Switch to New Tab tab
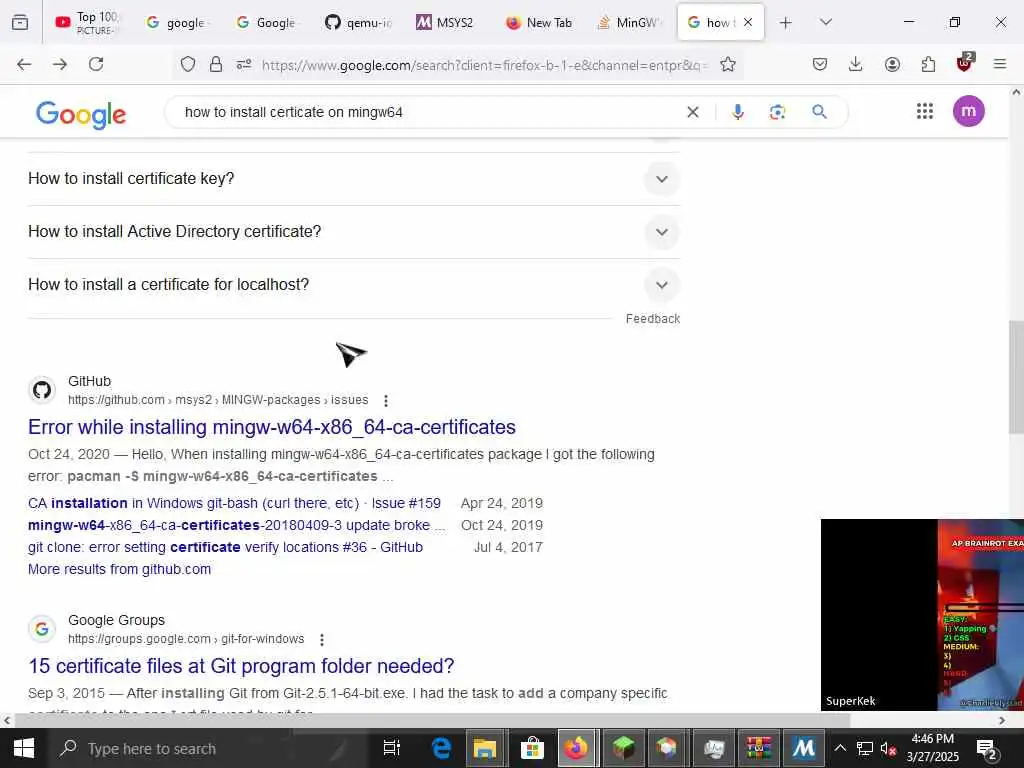 (x=539, y=22)
